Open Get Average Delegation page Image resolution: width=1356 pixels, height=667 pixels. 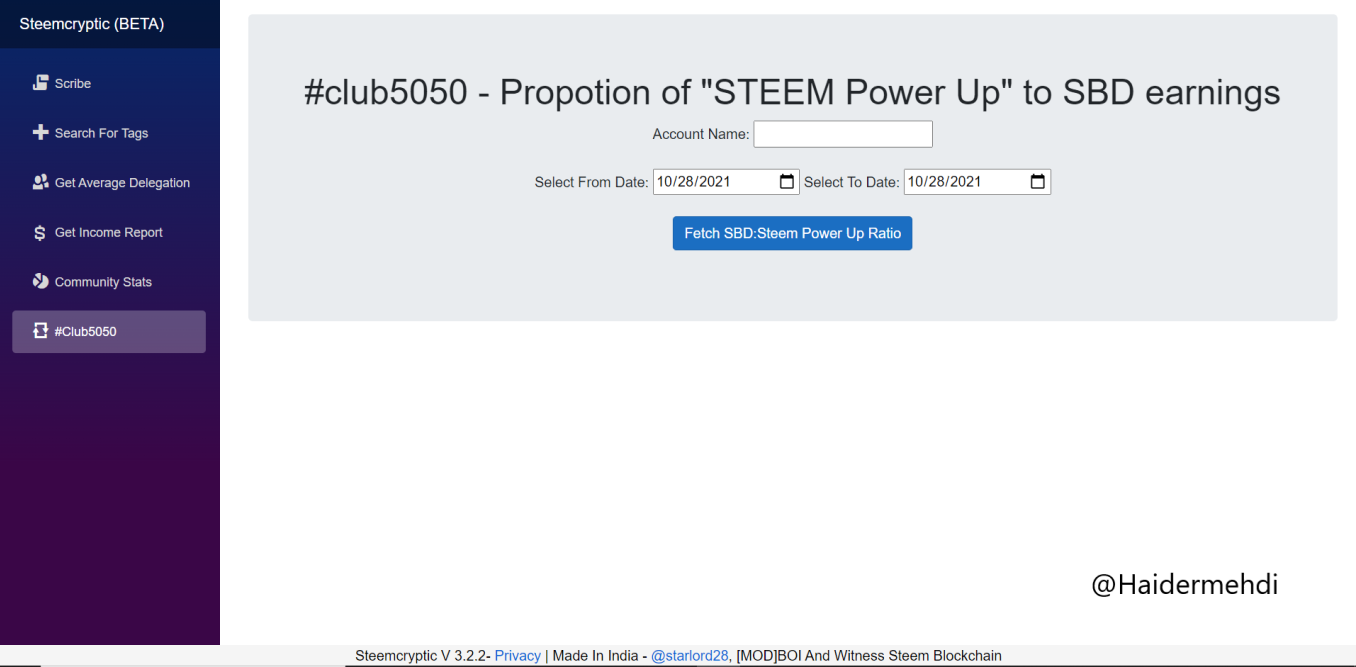point(109,182)
